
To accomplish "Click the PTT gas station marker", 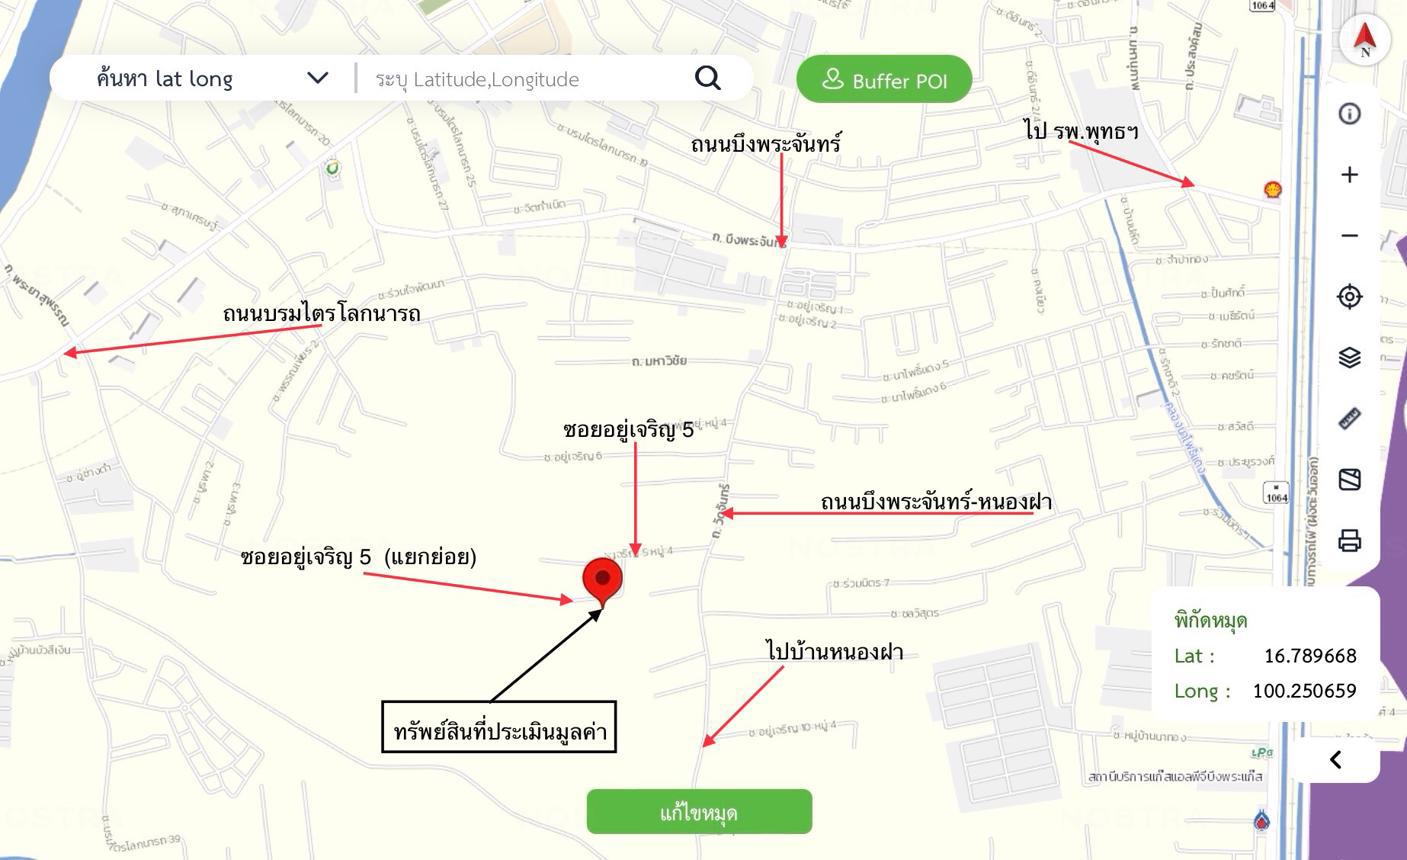I will coord(1262,822).
